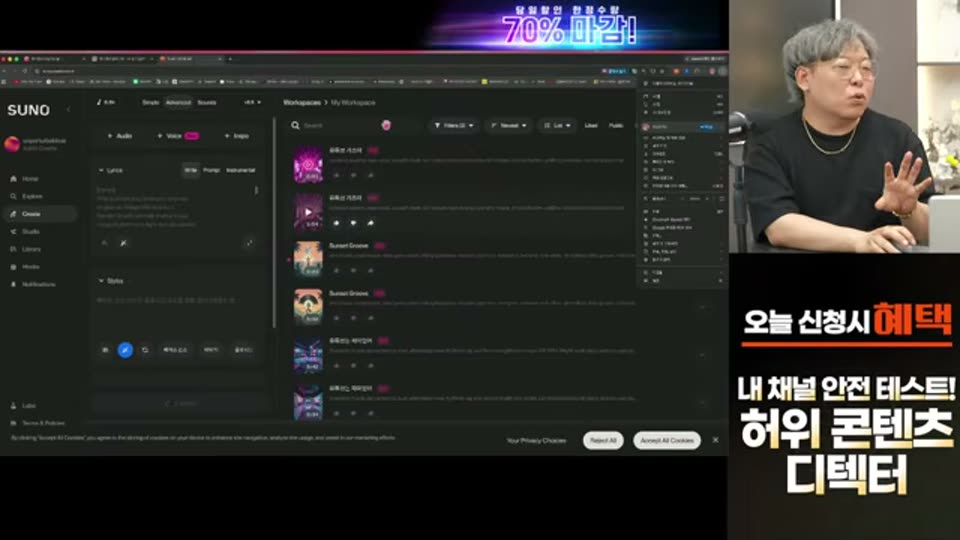960x540 pixels.
Task: Click the blue button in browser extension panel
Action: coord(707,127)
